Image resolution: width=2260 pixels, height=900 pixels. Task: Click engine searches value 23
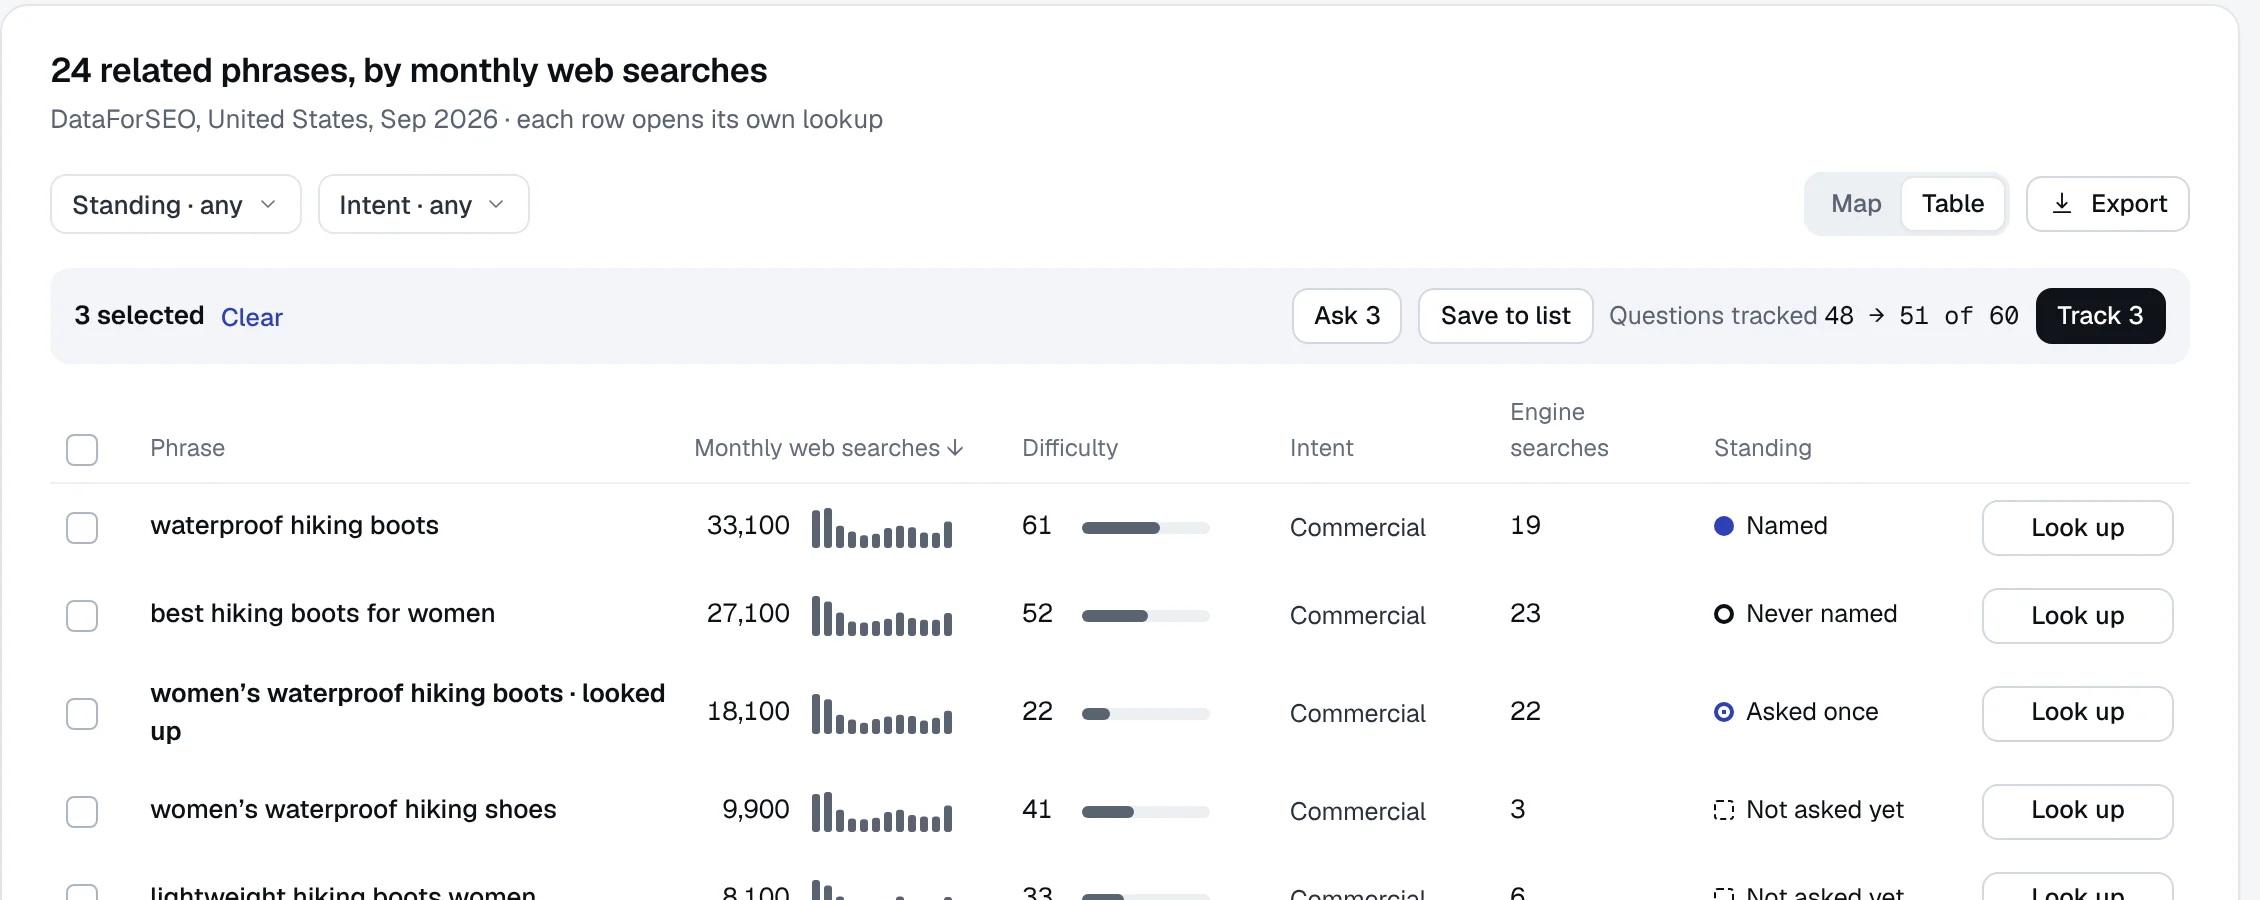pyautogui.click(x=1525, y=614)
